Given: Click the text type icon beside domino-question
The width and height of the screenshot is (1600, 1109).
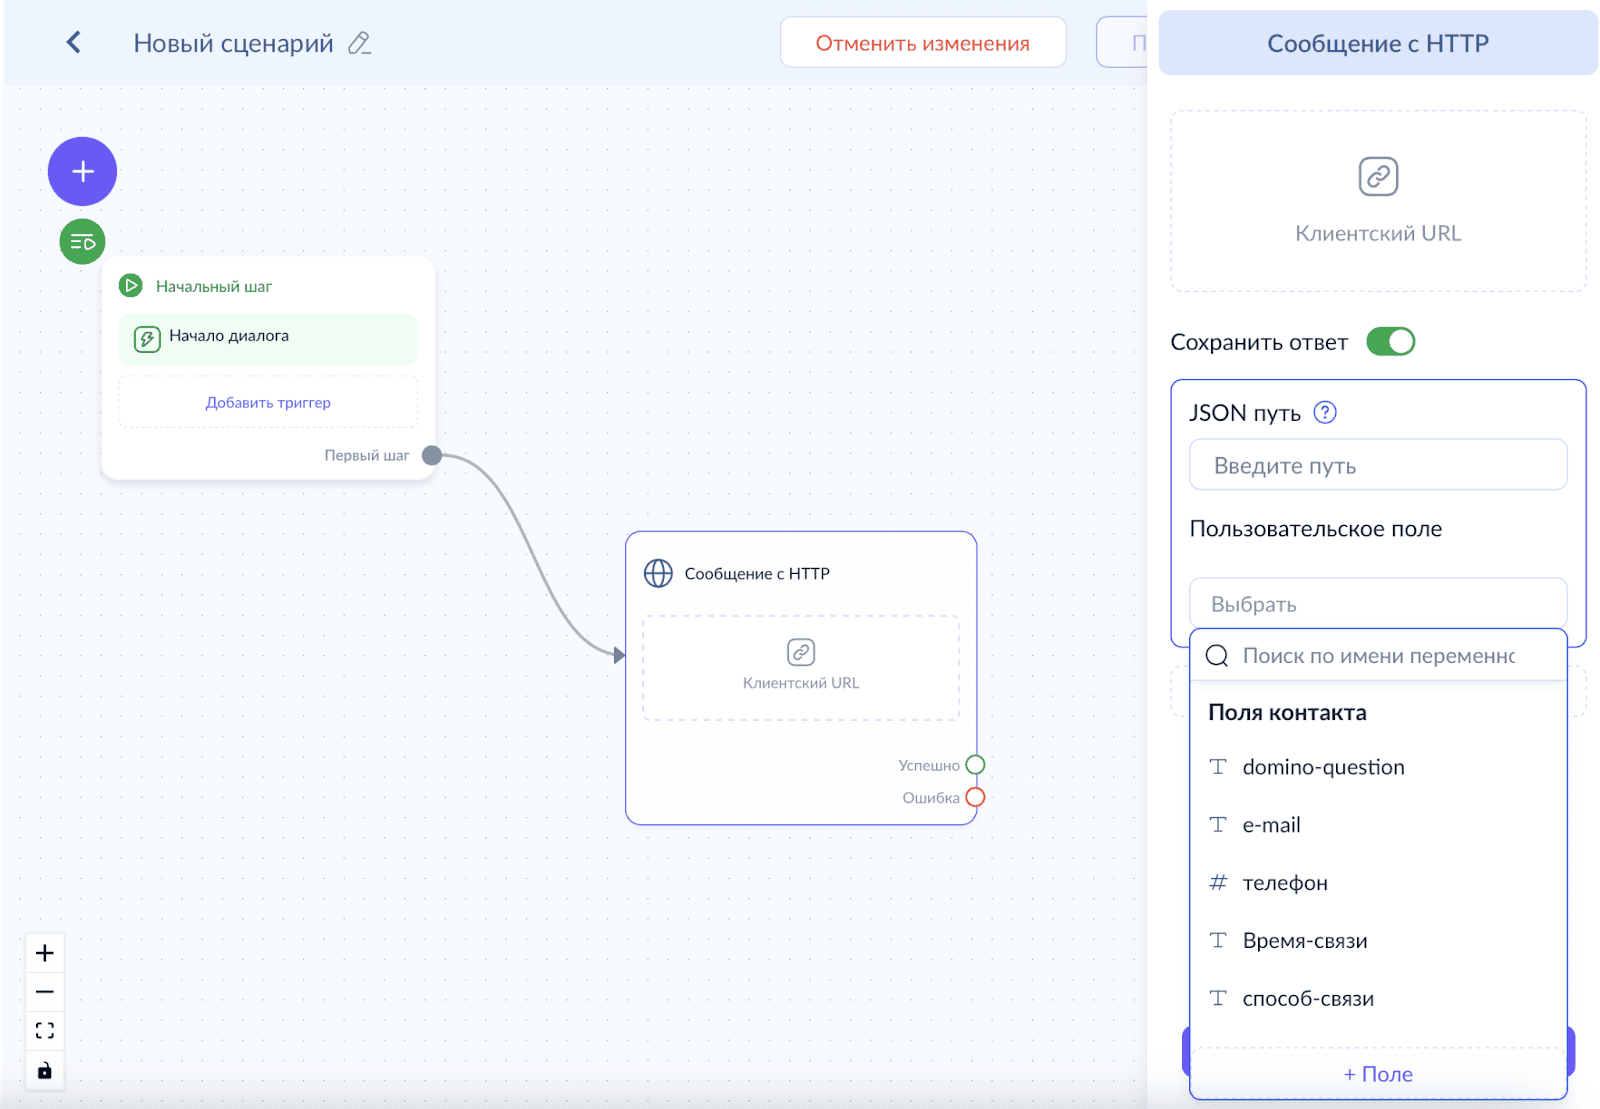Looking at the screenshot, I should point(1218,767).
